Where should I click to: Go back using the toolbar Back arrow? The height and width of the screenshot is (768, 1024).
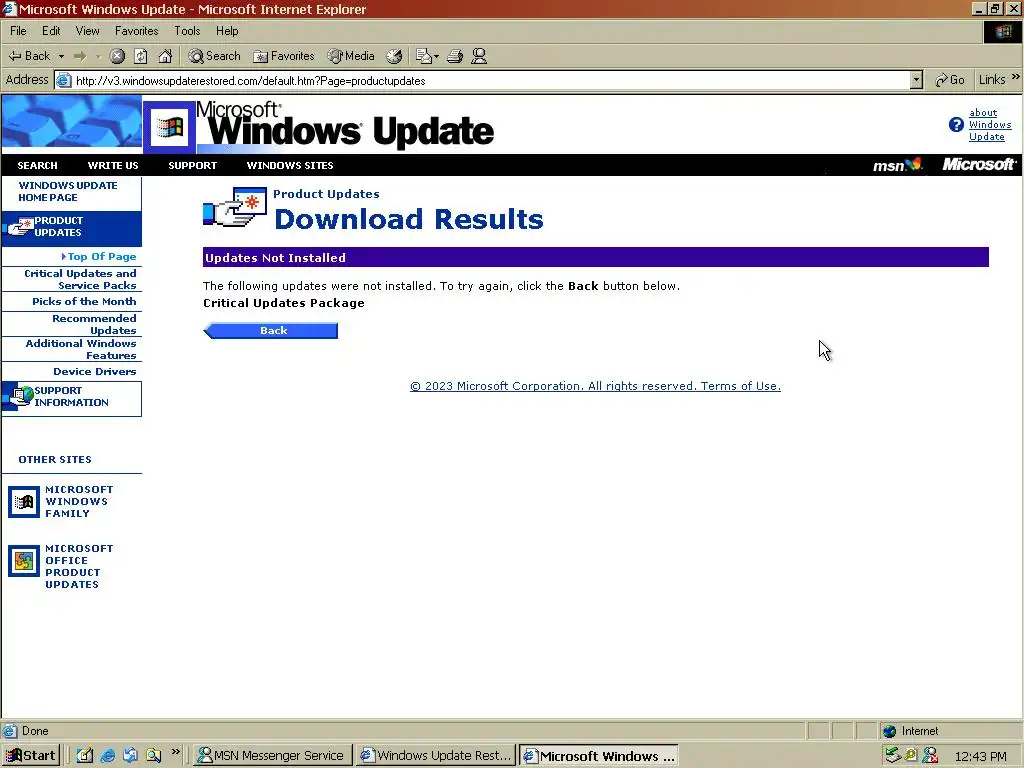(29, 56)
